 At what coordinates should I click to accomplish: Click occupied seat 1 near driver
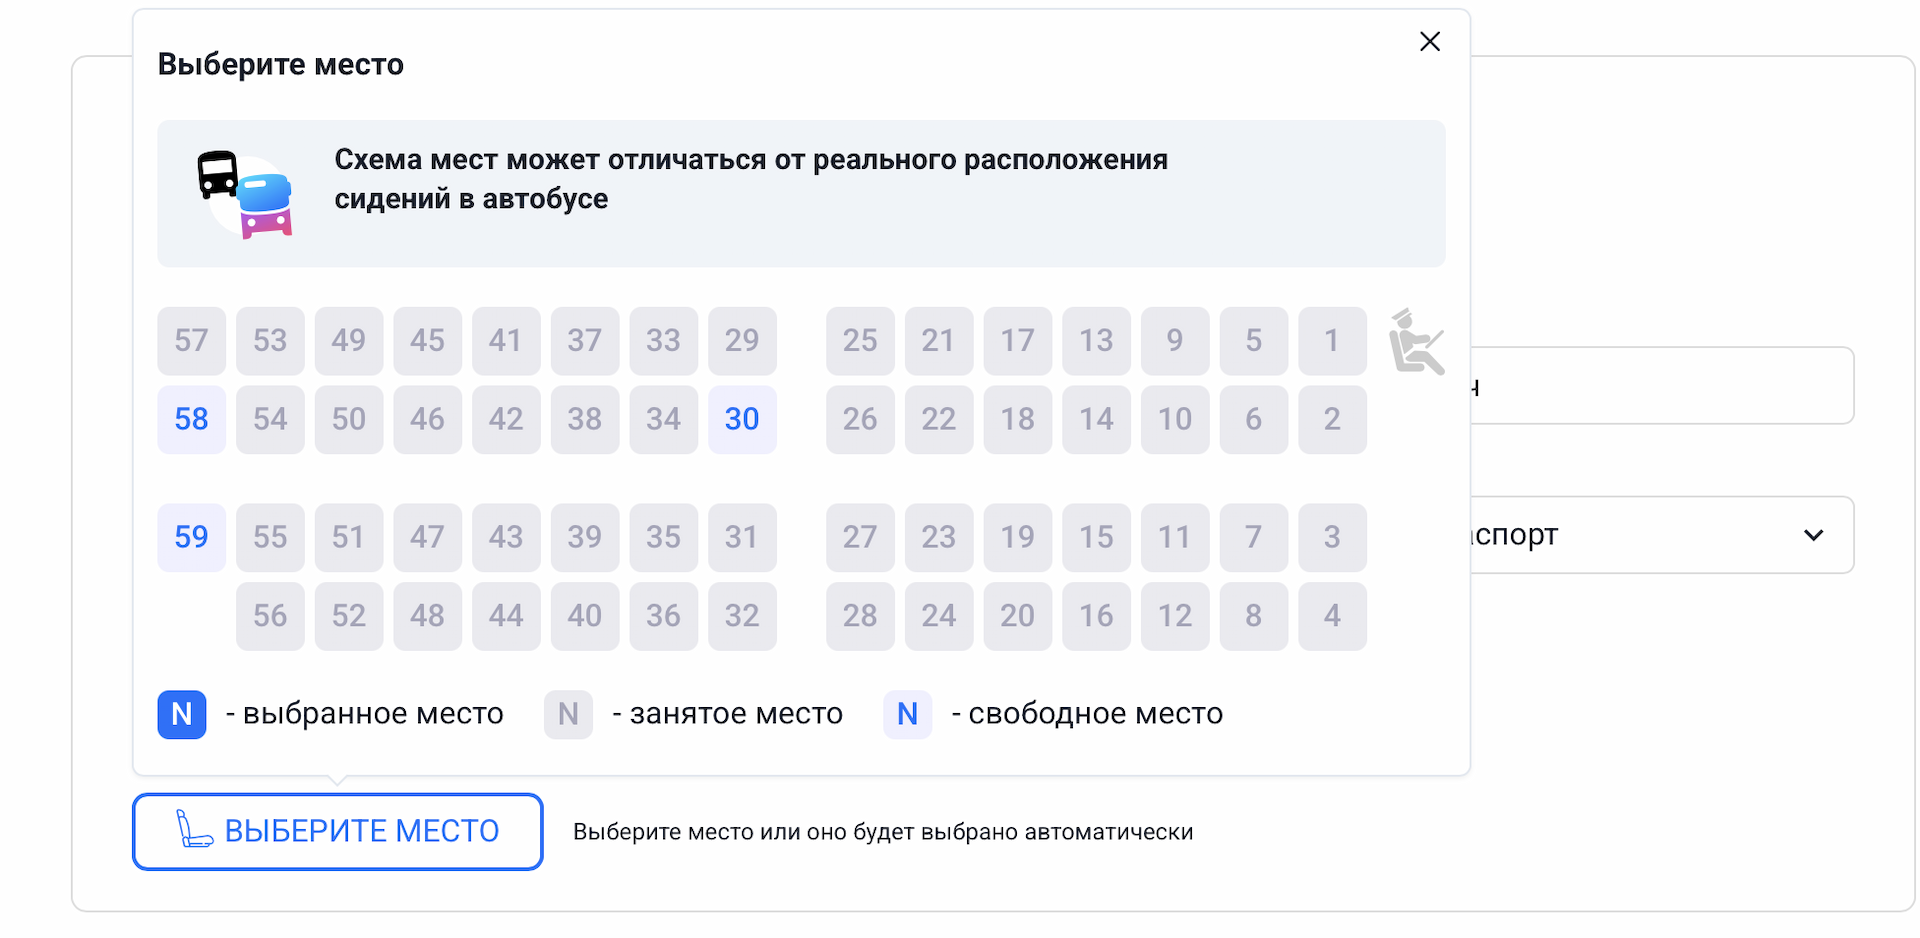tap(1332, 341)
